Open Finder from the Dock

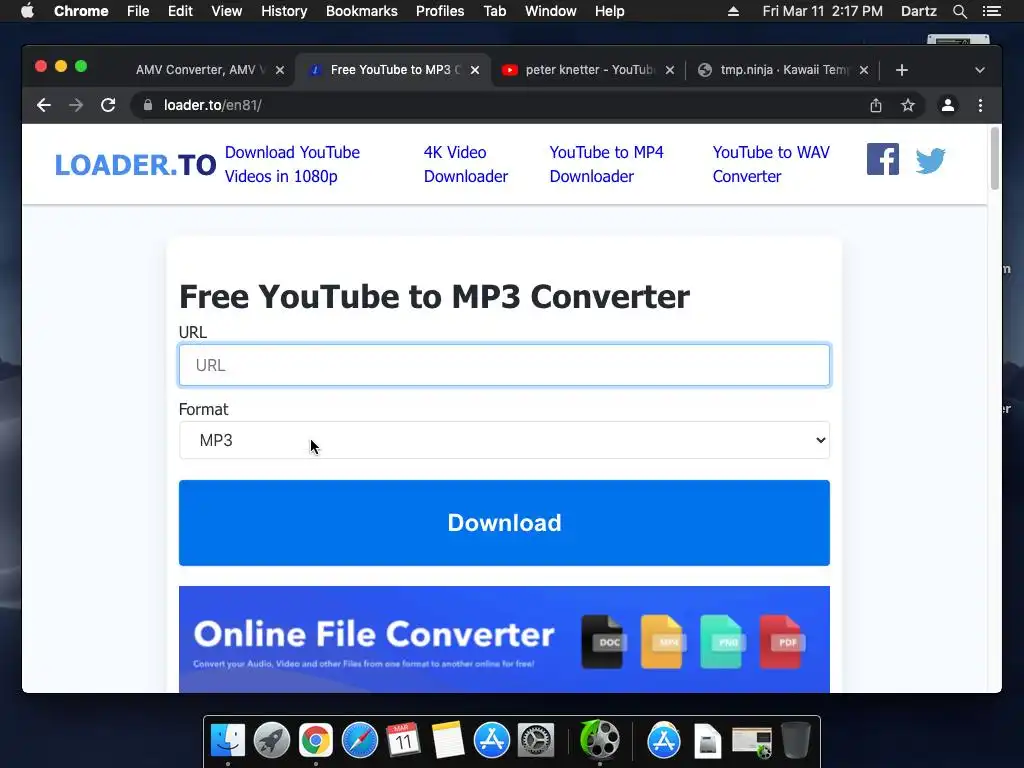[x=228, y=740]
